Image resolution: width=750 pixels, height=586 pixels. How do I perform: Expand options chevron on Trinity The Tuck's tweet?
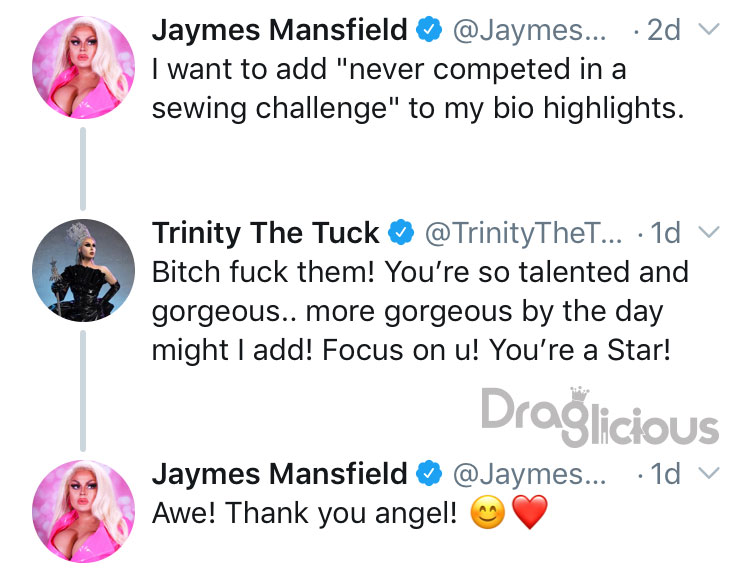(x=709, y=232)
